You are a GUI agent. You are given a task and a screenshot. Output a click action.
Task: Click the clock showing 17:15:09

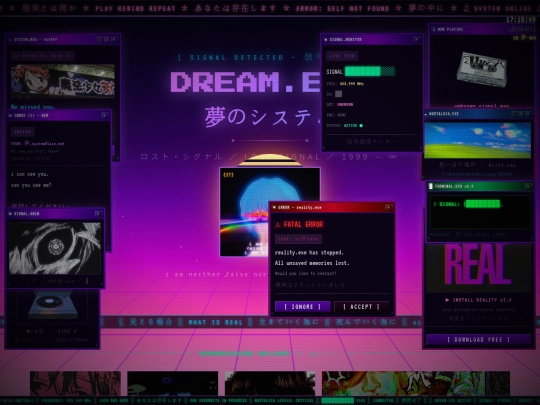[x=521, y=20]
